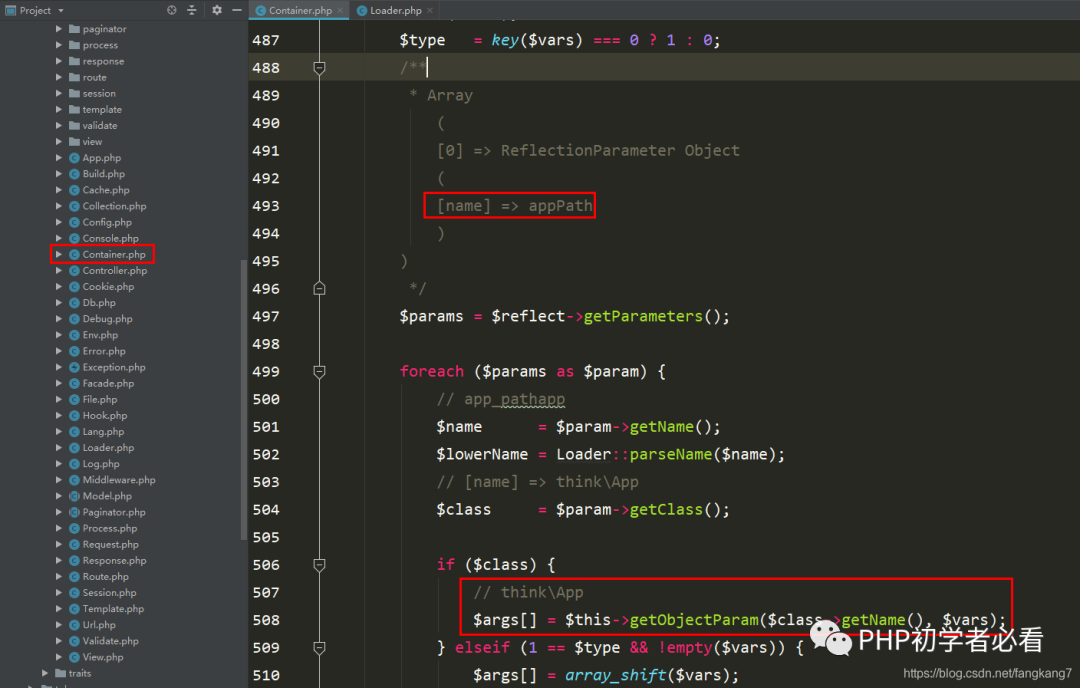Open Project panel settings gear

(217, 10)
